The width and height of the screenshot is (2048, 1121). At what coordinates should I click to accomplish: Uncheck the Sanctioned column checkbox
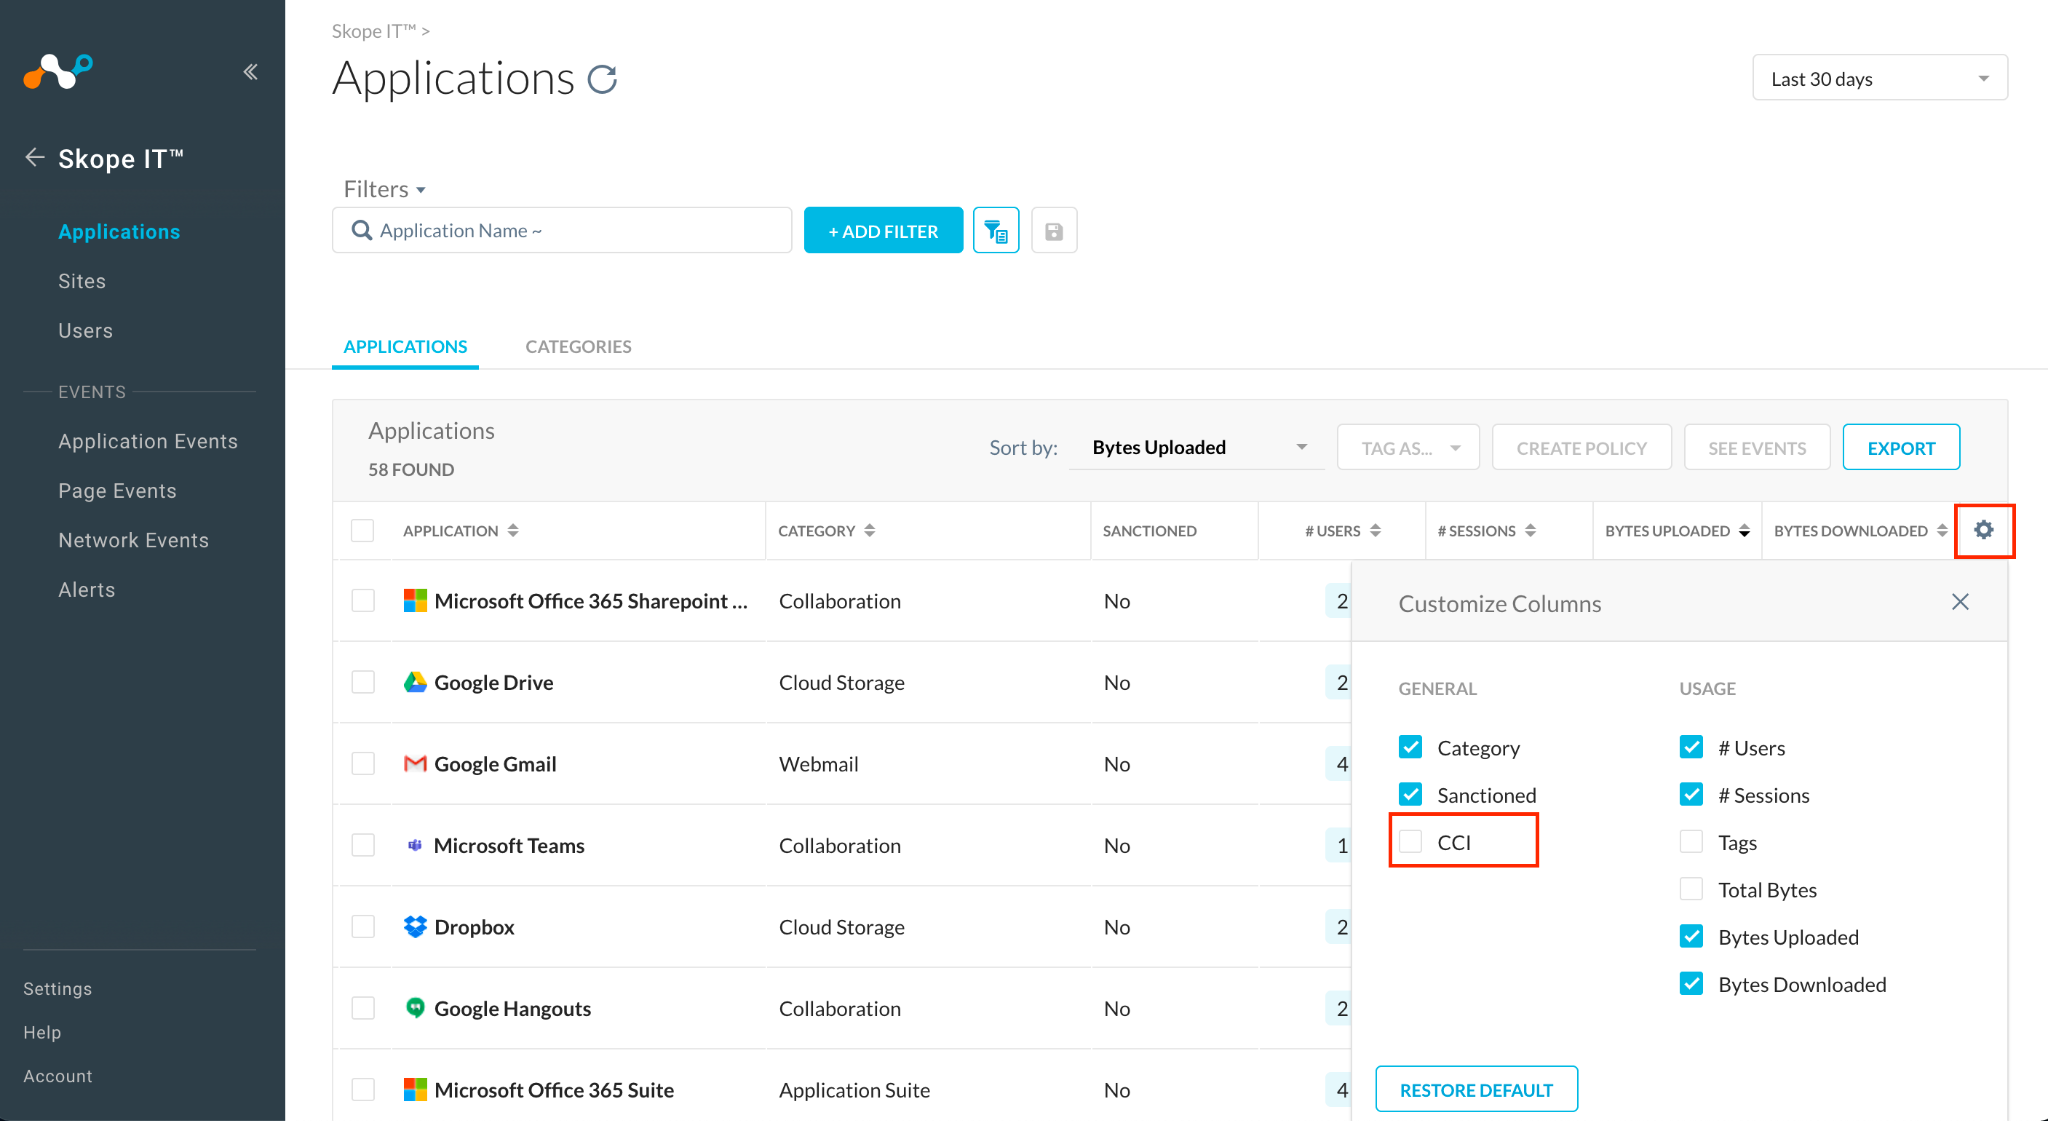point(1411,795)
